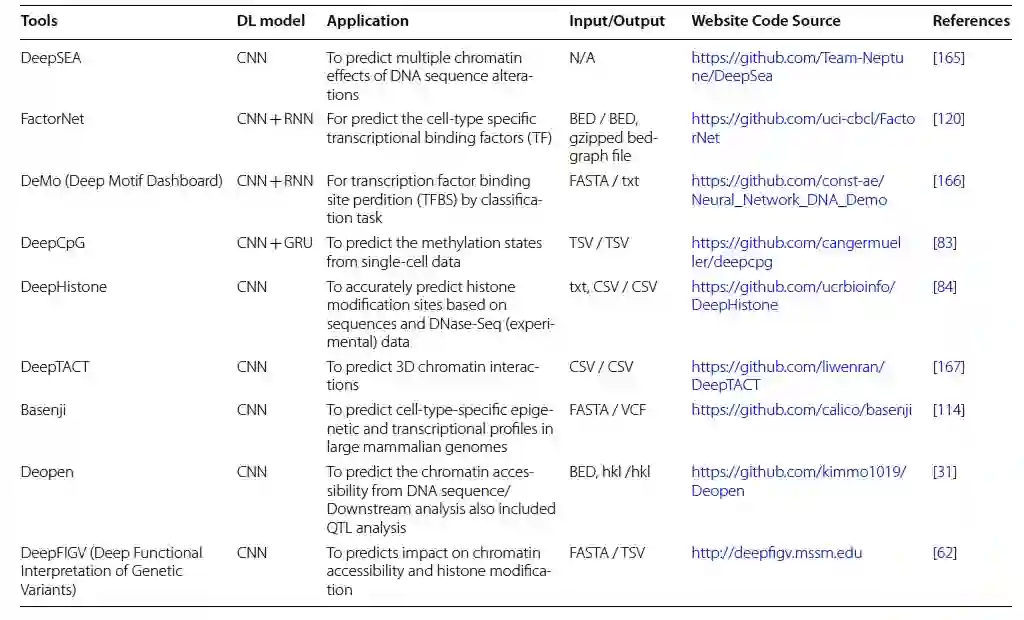The width and height of the screenshot is (1024, 620).
Task: Open reference [31] for Deopen
Action: click(944, 472)
